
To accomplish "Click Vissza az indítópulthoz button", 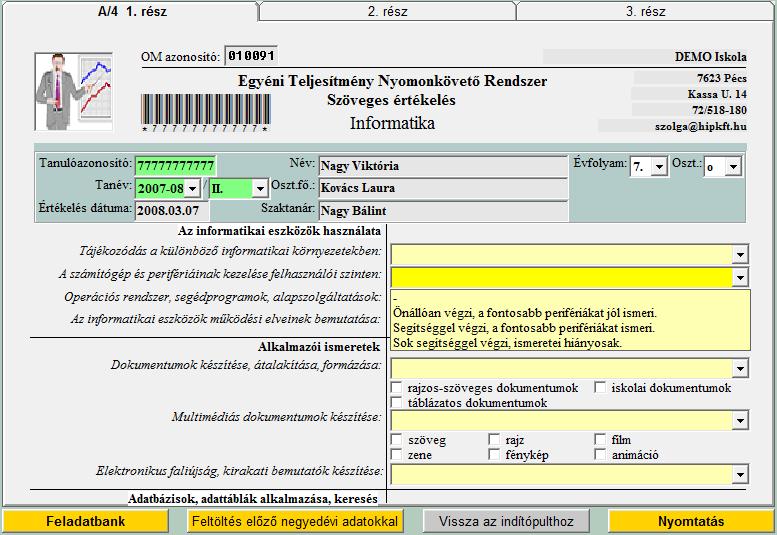I will coord(505,521).
